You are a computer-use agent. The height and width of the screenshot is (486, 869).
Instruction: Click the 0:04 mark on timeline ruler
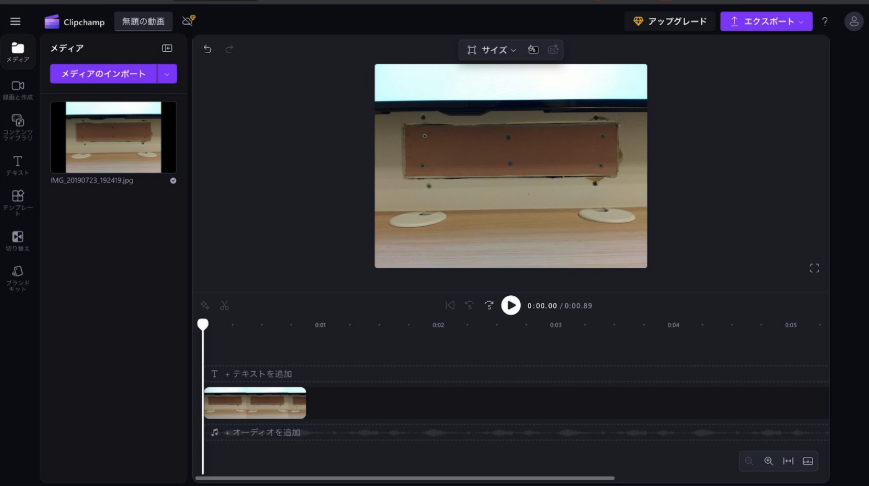tap(673, 325)
